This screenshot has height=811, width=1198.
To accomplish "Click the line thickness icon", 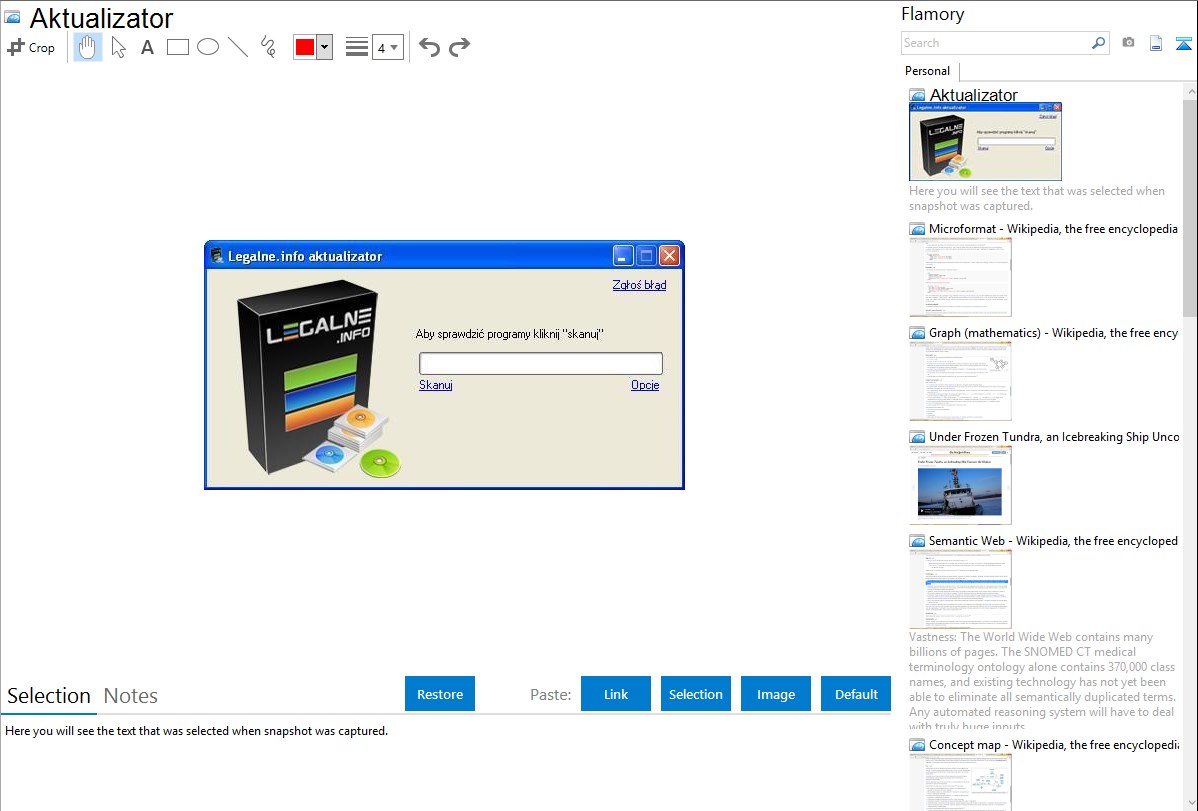I will (x=357, y=47).
